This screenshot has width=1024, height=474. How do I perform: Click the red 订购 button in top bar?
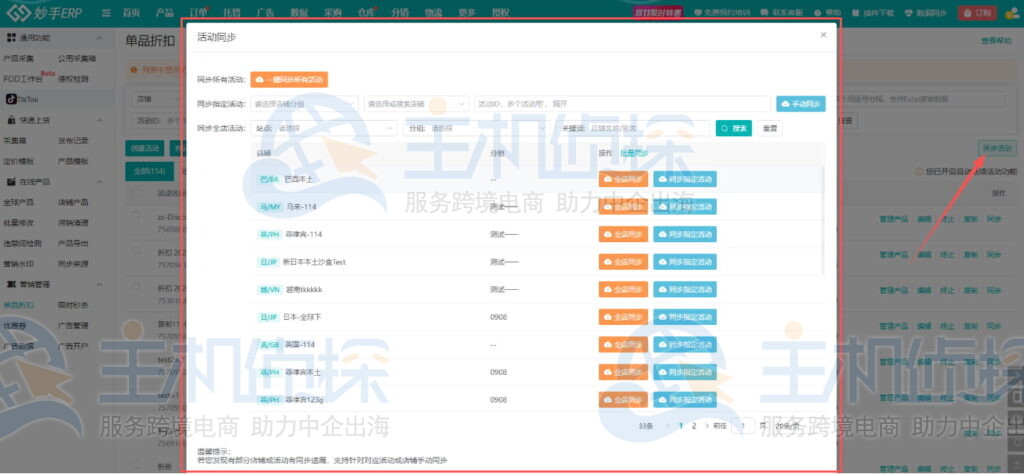click(978, 12)
